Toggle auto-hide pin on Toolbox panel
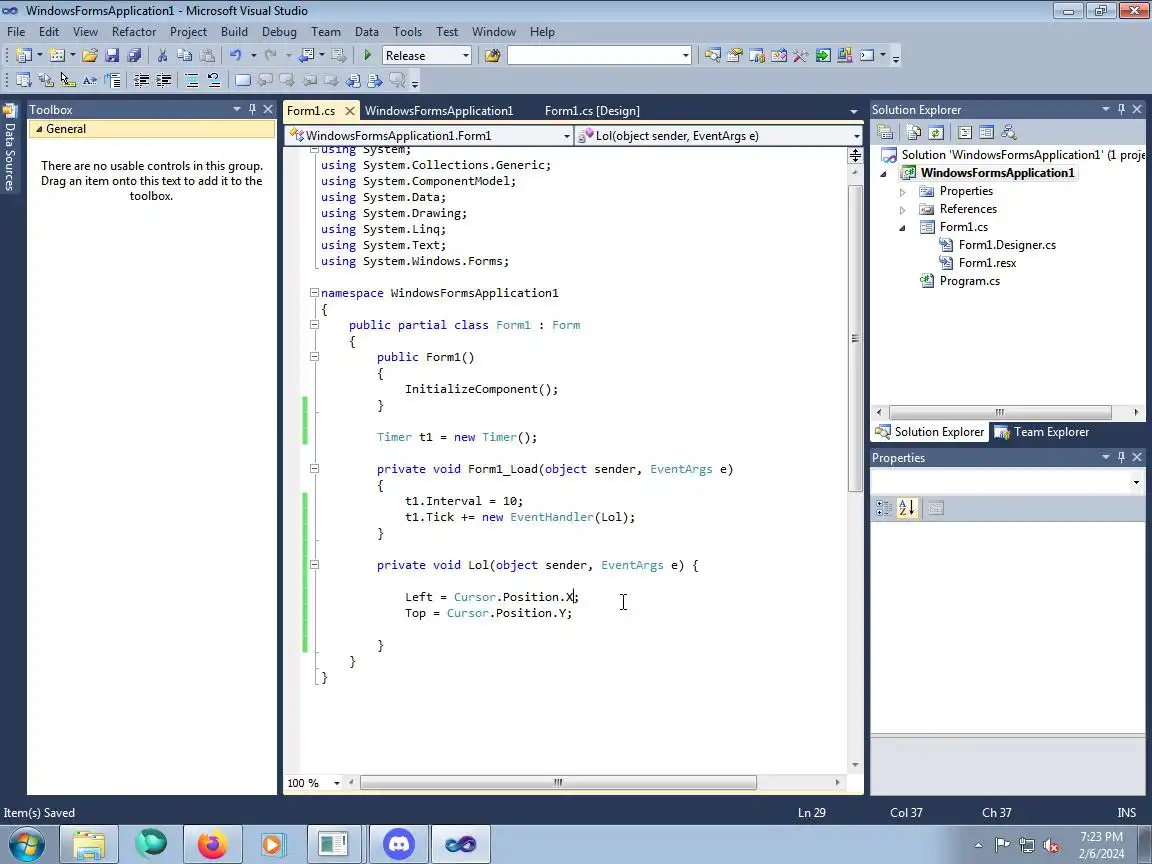This screenshot has height=864, width=1152. (x=252, y=109)
